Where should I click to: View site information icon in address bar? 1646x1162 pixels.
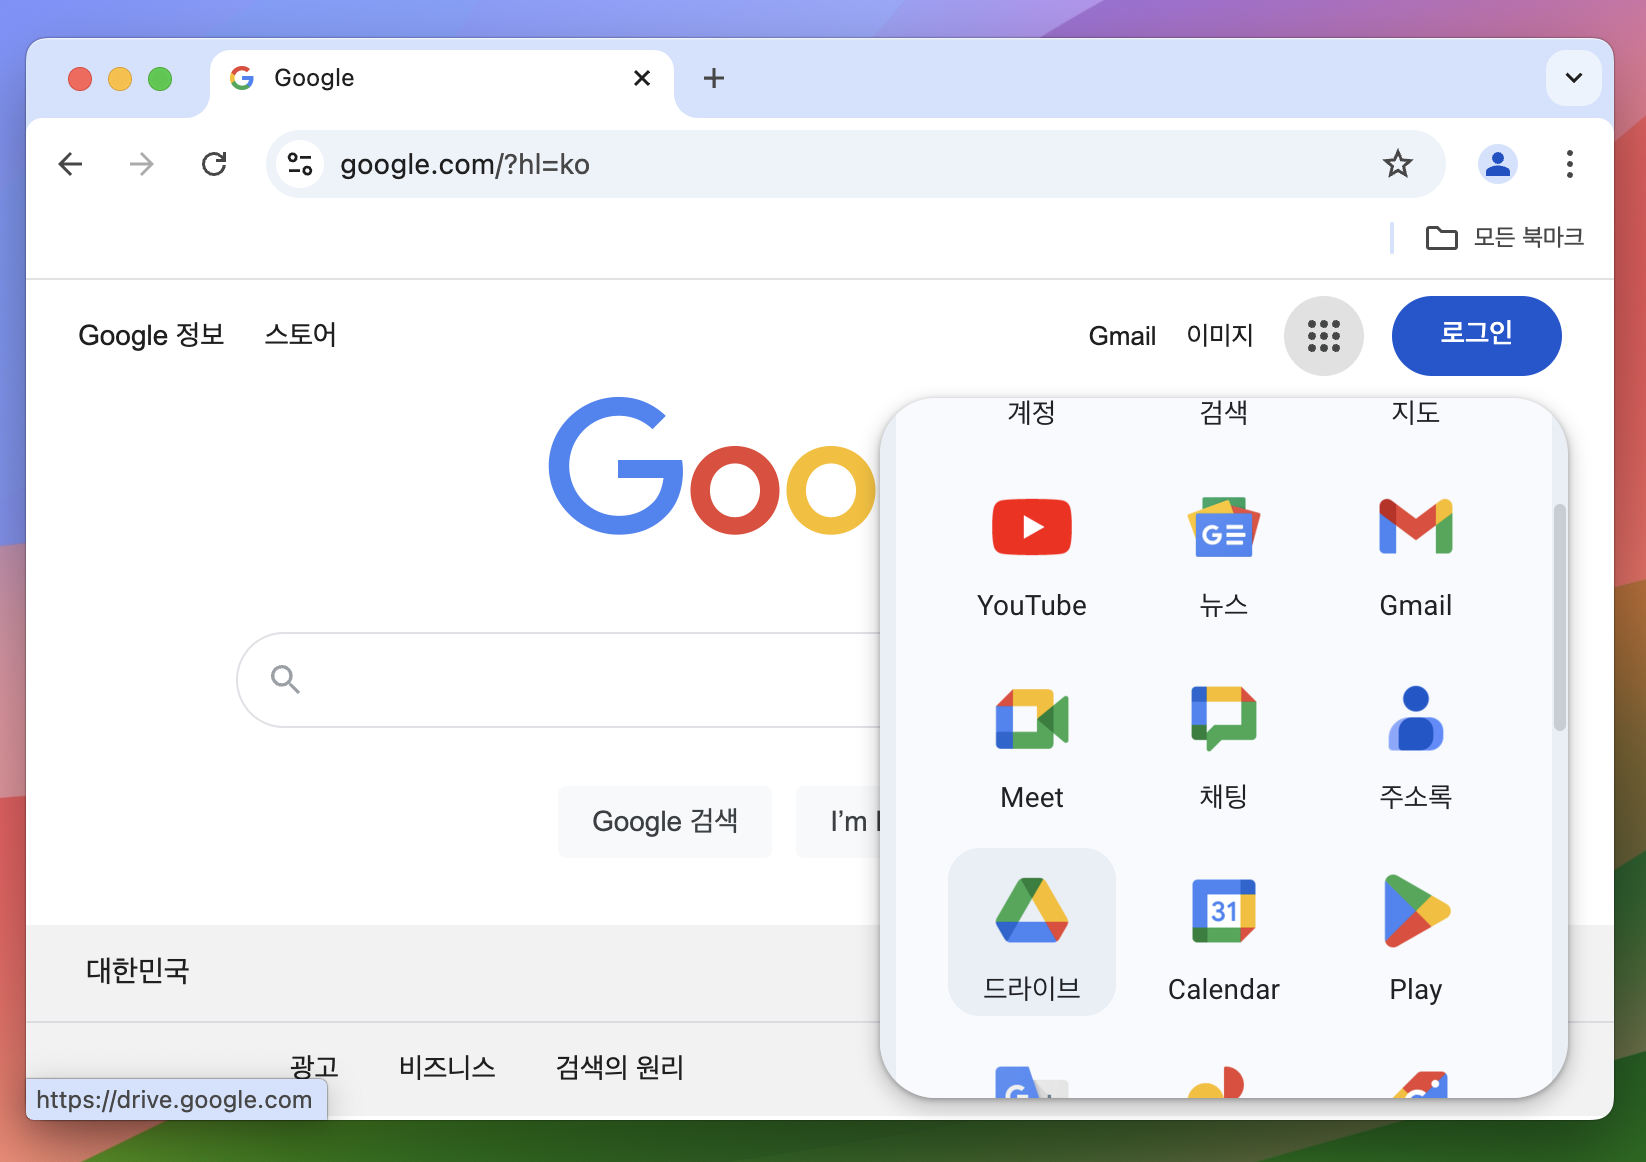coord(299,164)
